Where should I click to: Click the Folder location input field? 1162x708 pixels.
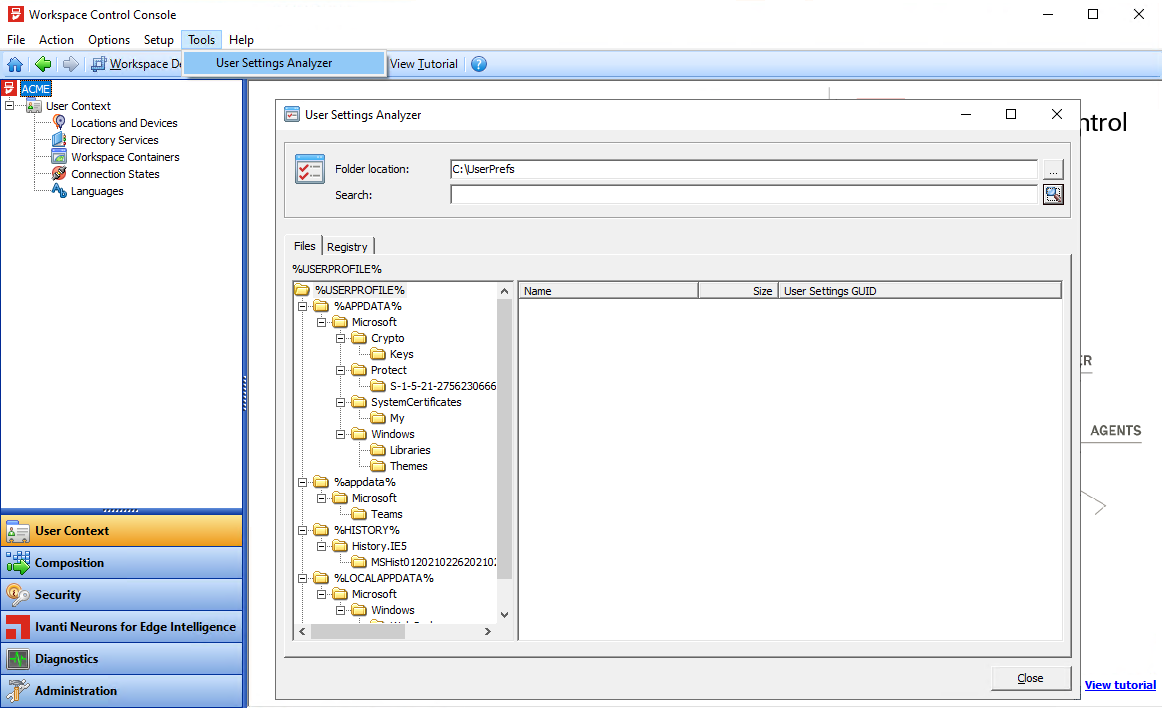743,169
